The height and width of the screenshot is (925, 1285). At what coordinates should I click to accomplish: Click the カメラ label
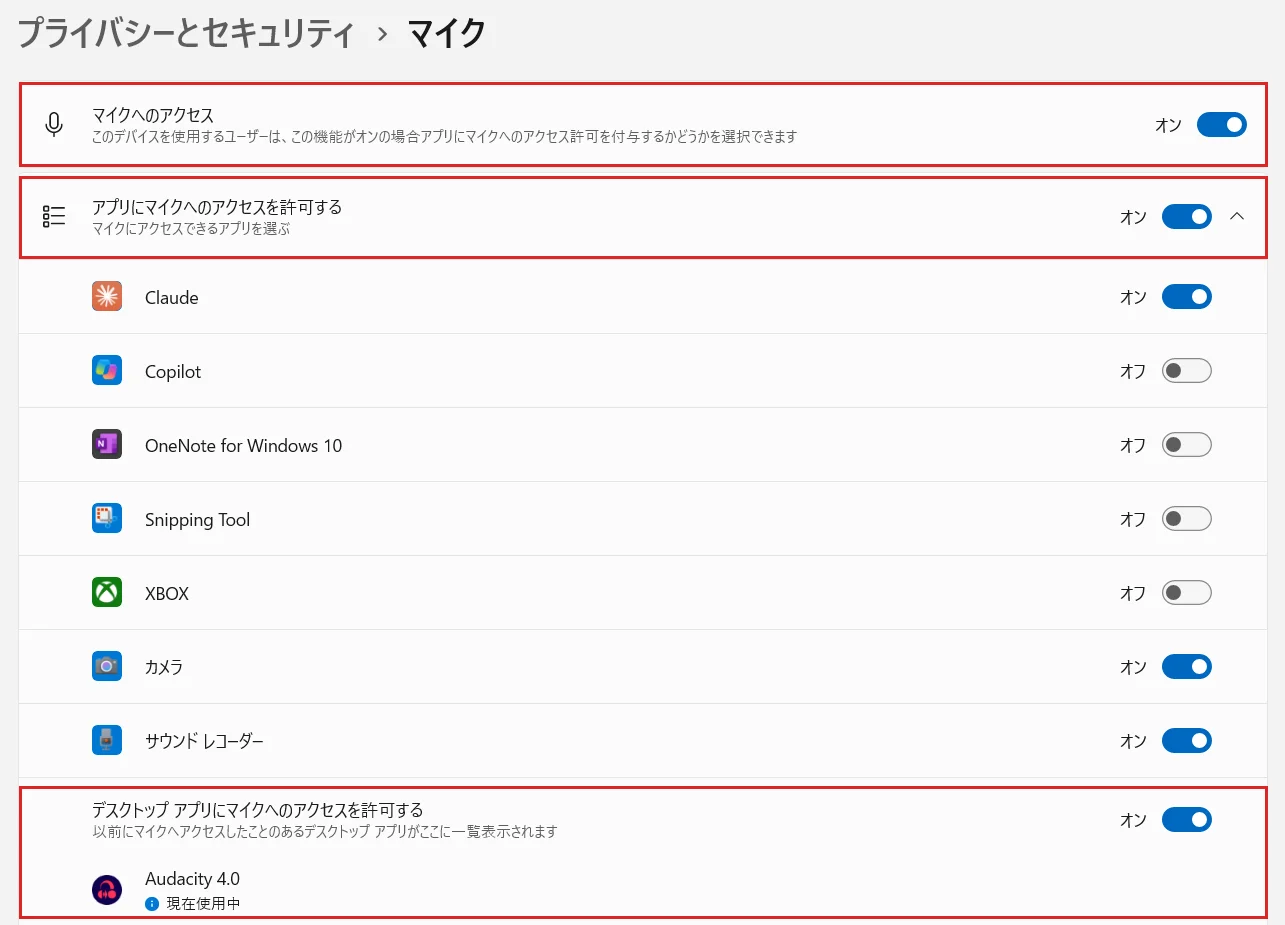tap(164, 667)
